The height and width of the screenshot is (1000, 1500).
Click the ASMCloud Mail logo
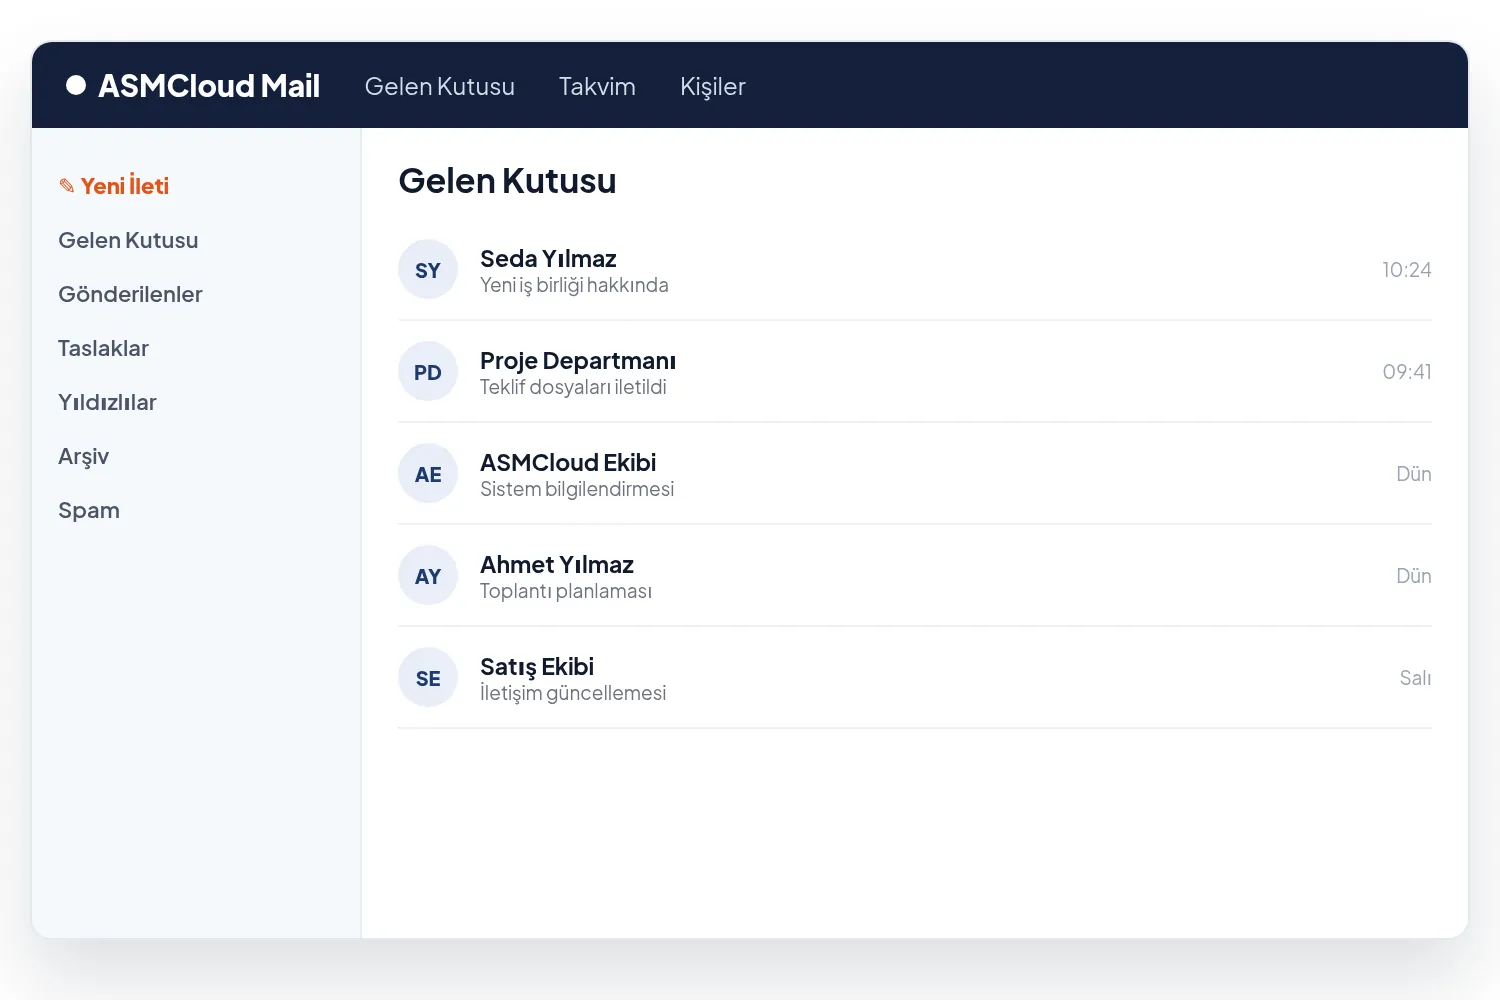pos(193,86)
